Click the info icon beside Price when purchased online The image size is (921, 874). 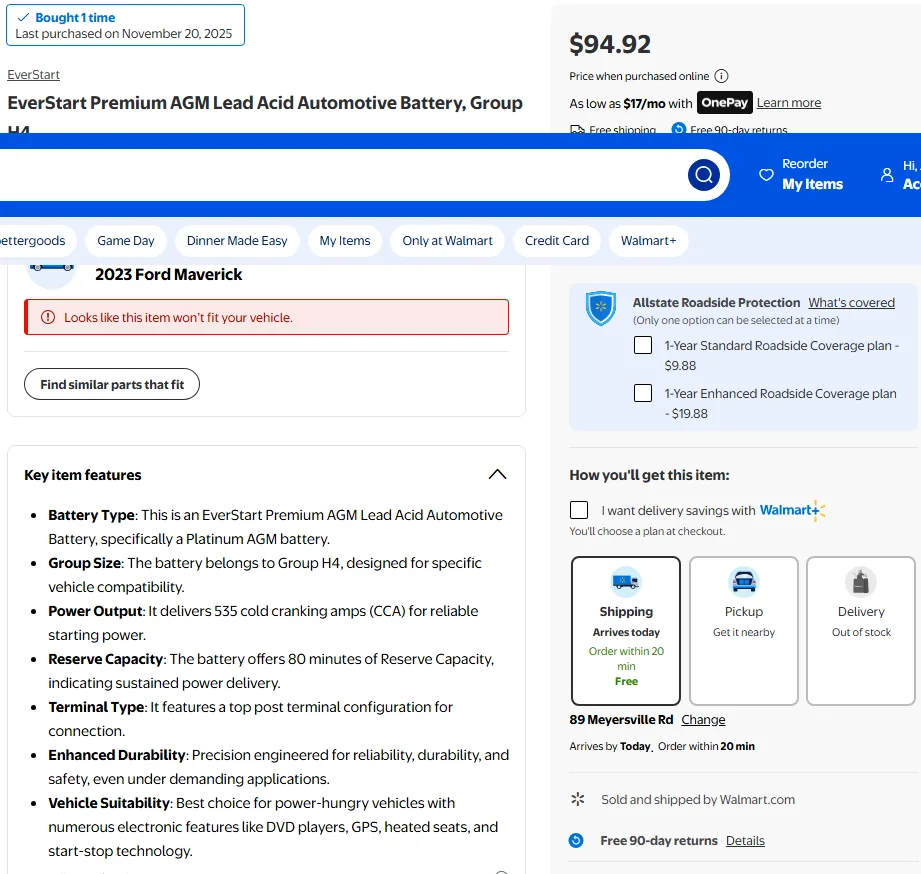(x=721, y=76)
